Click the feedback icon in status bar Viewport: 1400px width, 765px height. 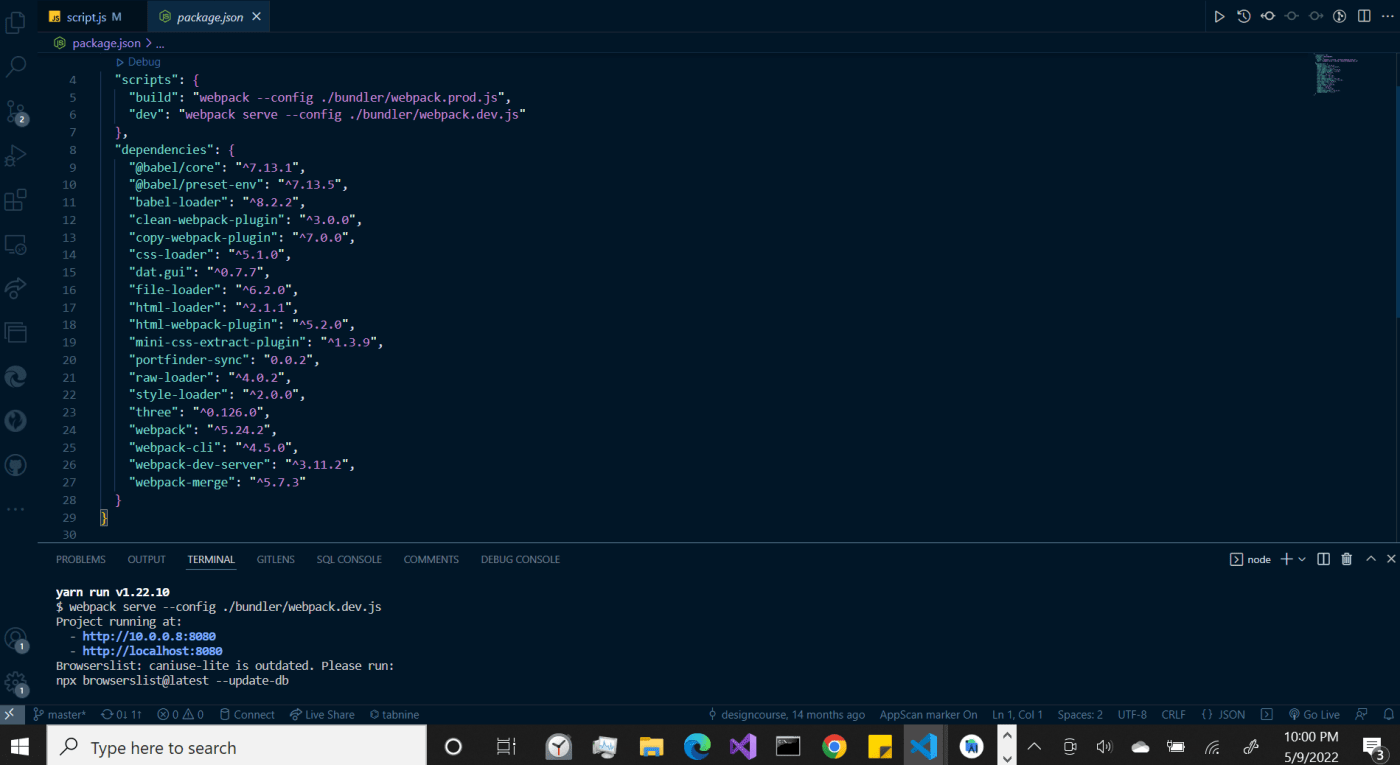1361,714
